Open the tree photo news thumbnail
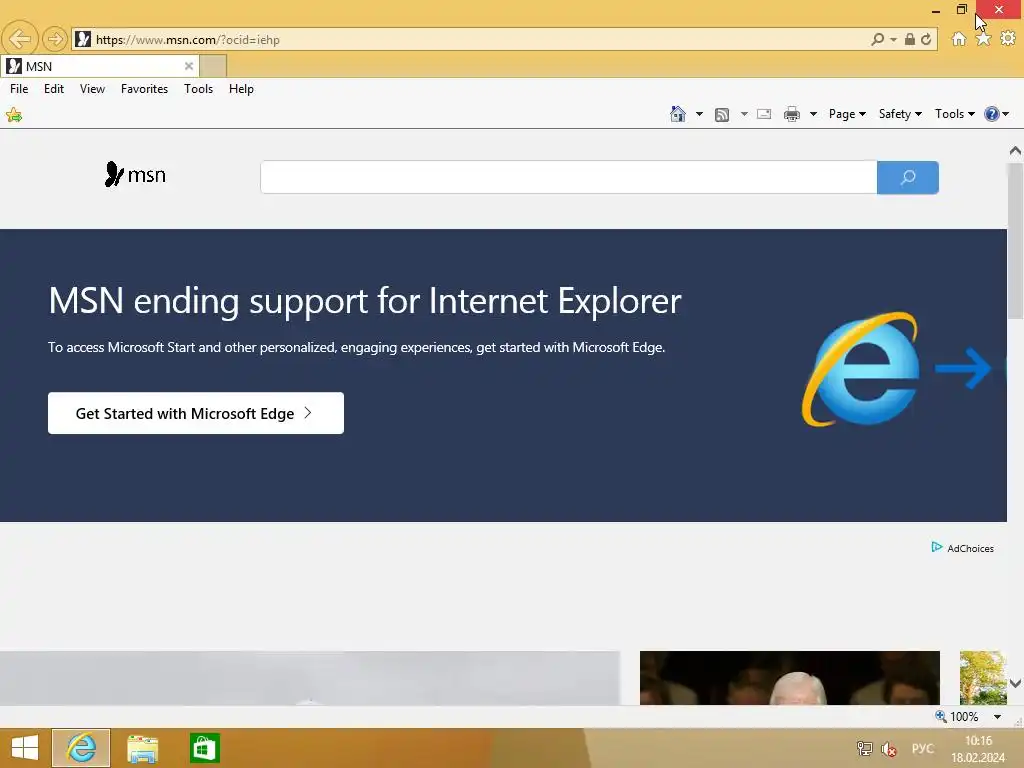The width and height of the screenshot is (1024, 768). tap(983, 677)
